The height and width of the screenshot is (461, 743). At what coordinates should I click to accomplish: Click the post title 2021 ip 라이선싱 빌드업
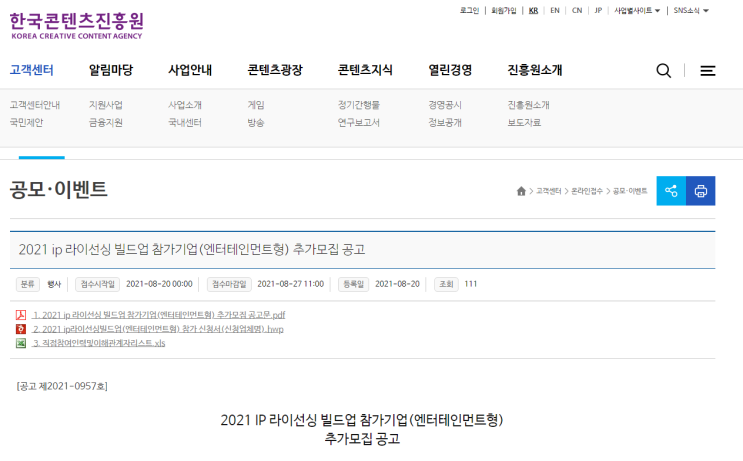[x=192, y=249]
